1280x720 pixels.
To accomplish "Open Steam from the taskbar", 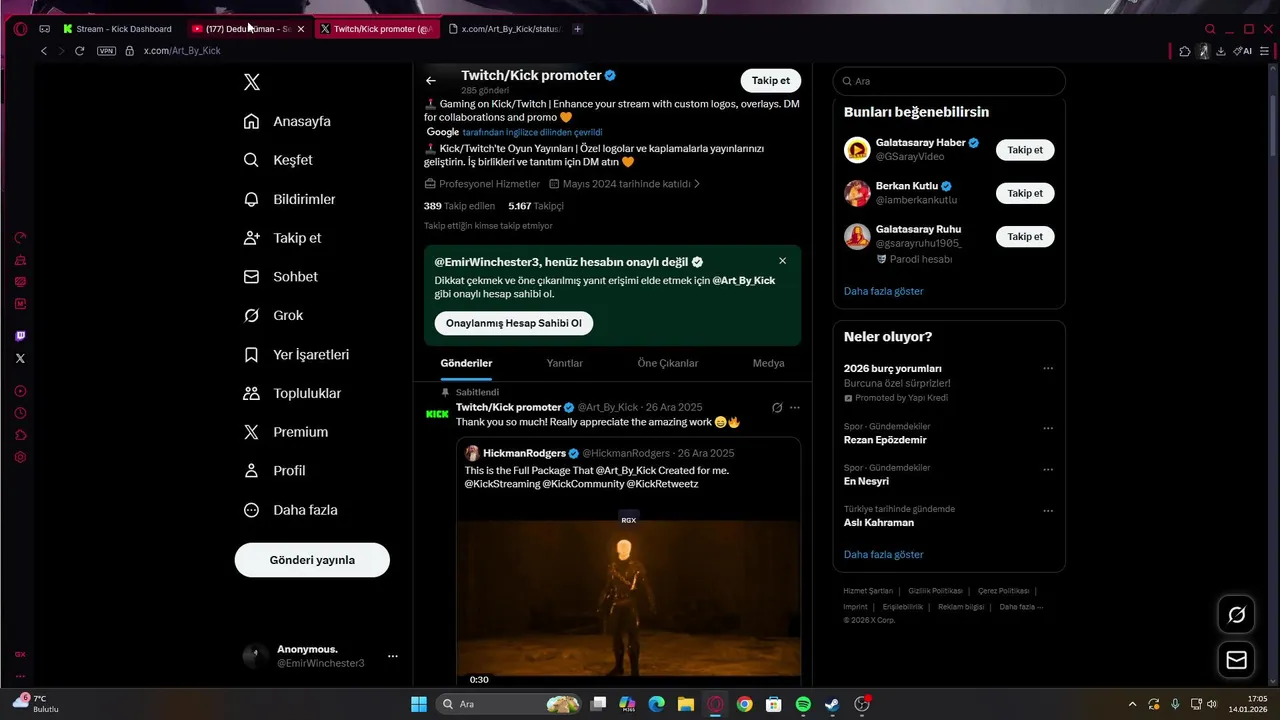I will pos(832,704).
